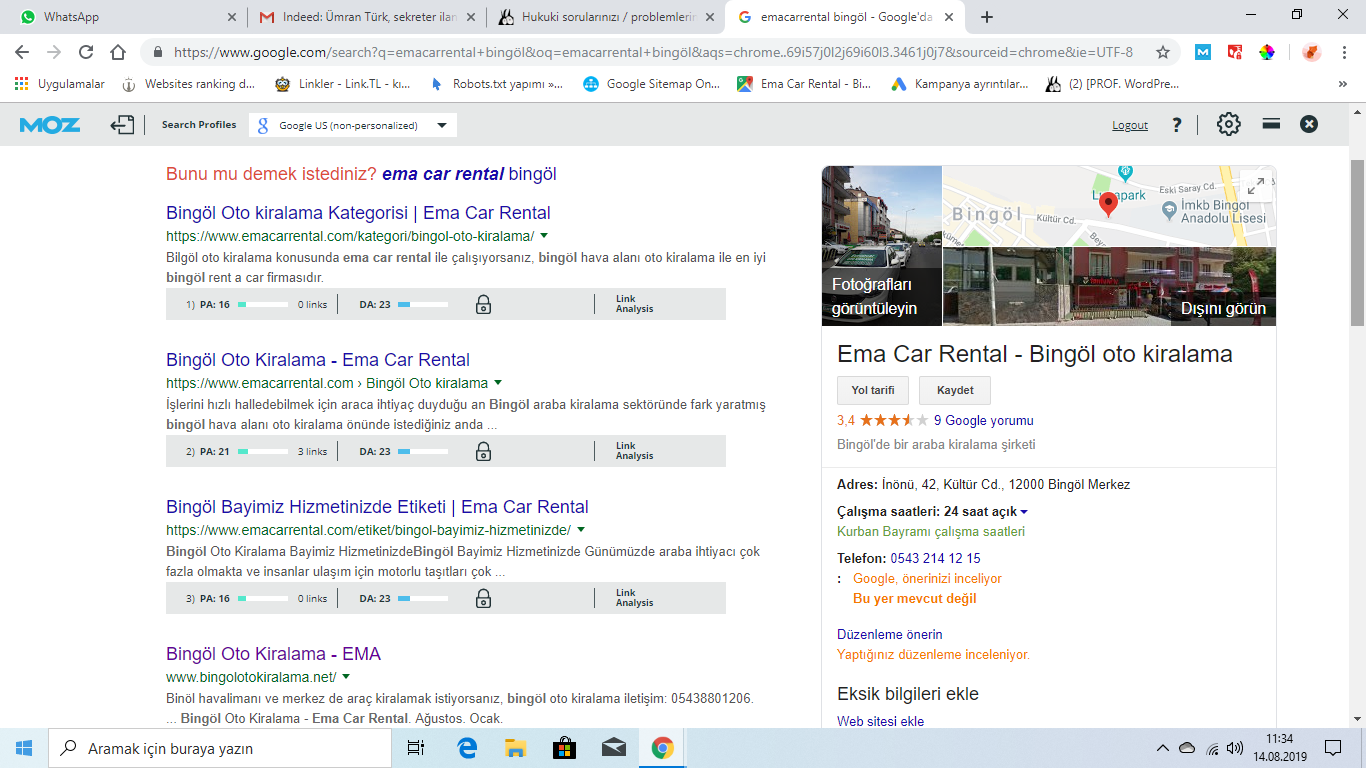Viewport: 1366px width, 768px height.
Task: Open the 9 Google yorumu reviews link
Action: [x=984, y=421]
